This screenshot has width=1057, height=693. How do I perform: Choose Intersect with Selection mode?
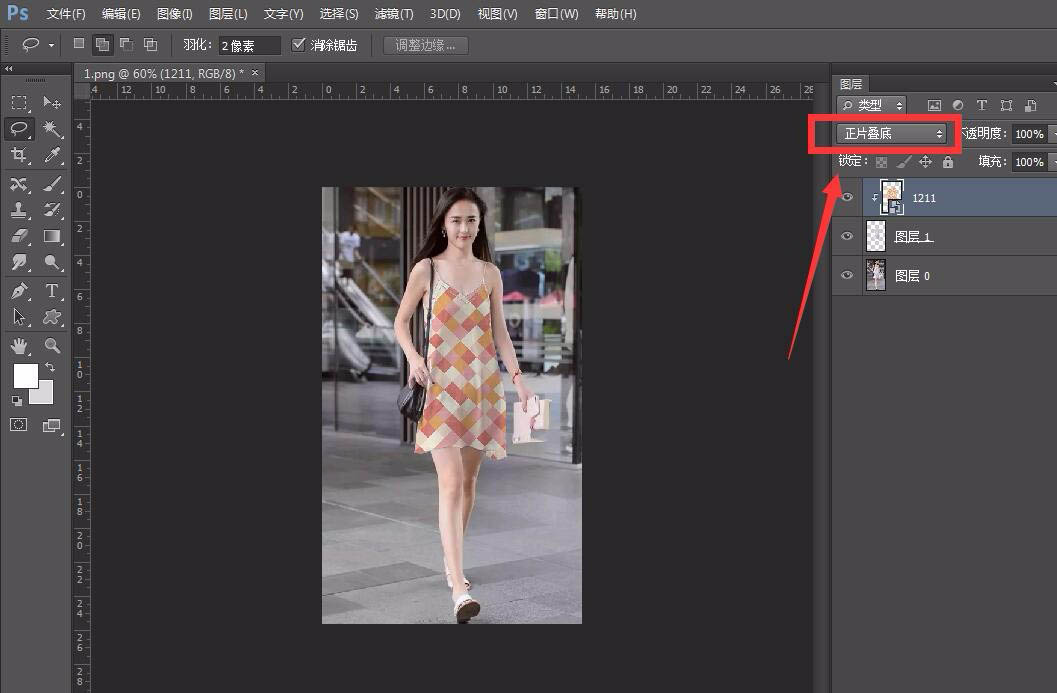coord(150,44)
